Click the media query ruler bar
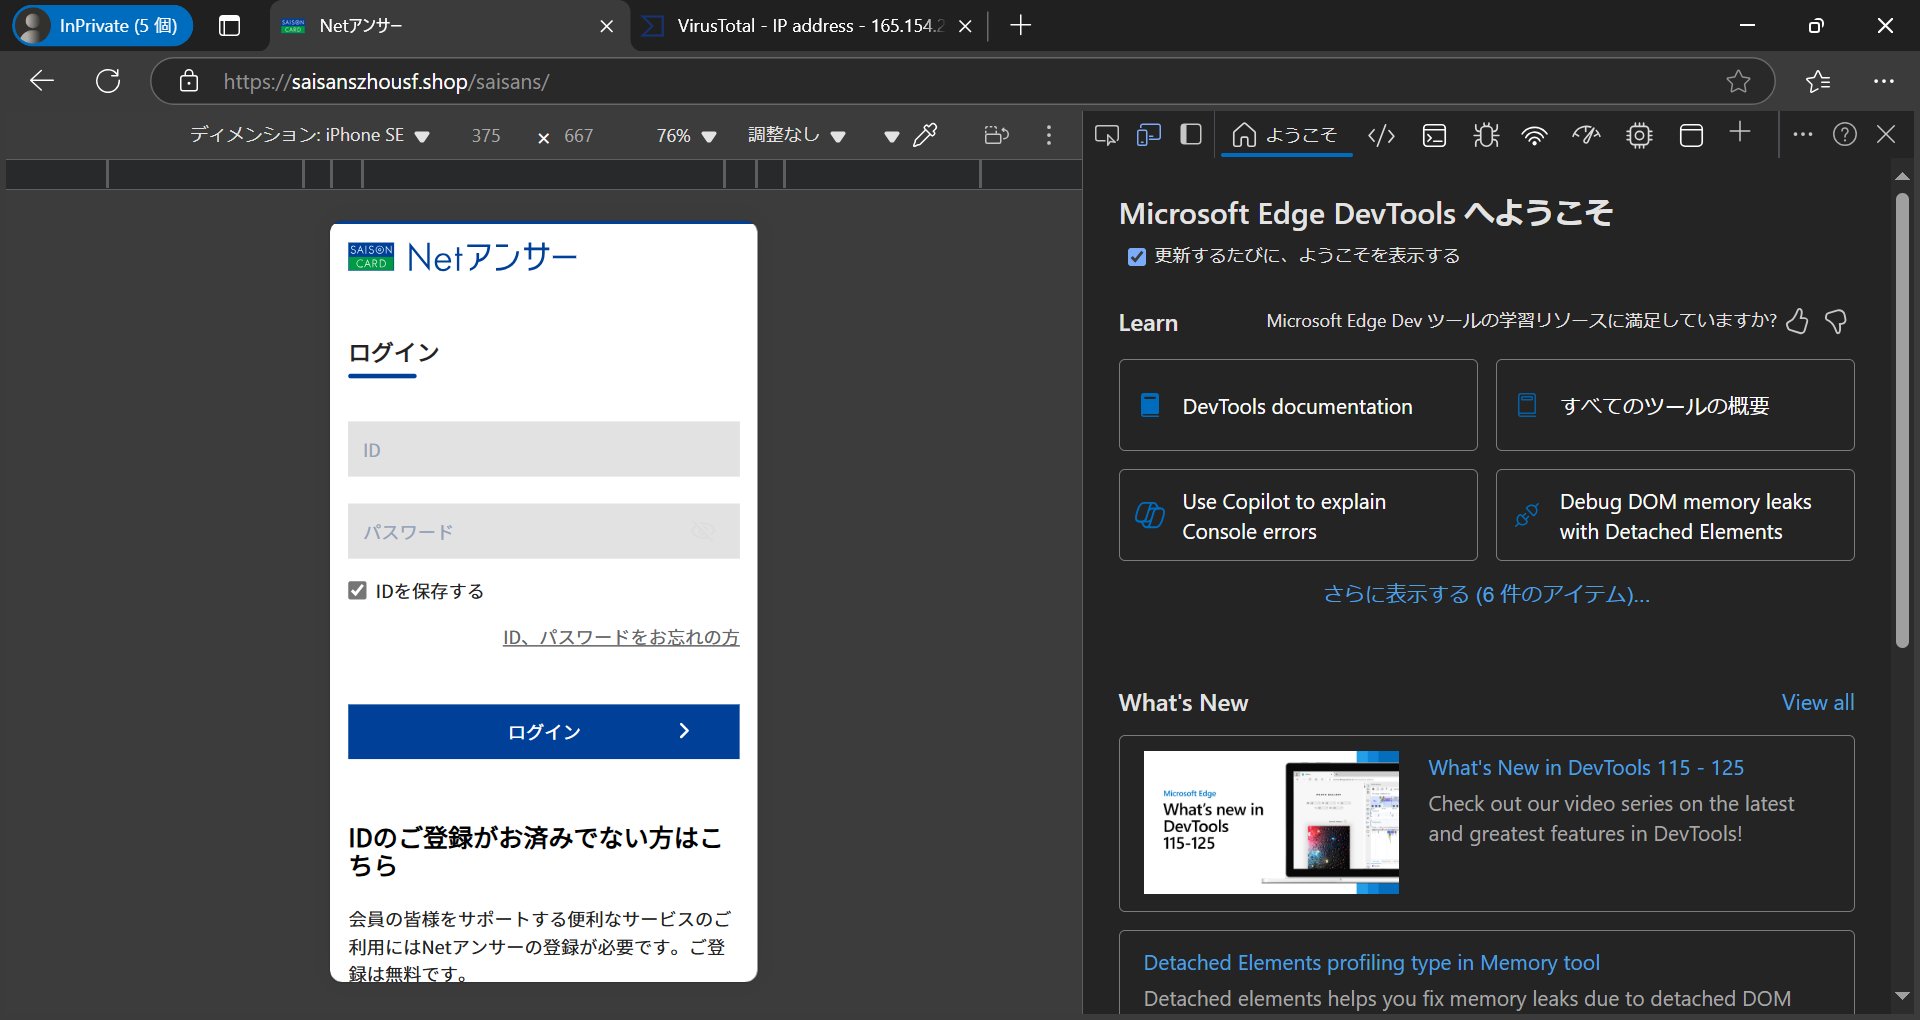 [543, 174]
